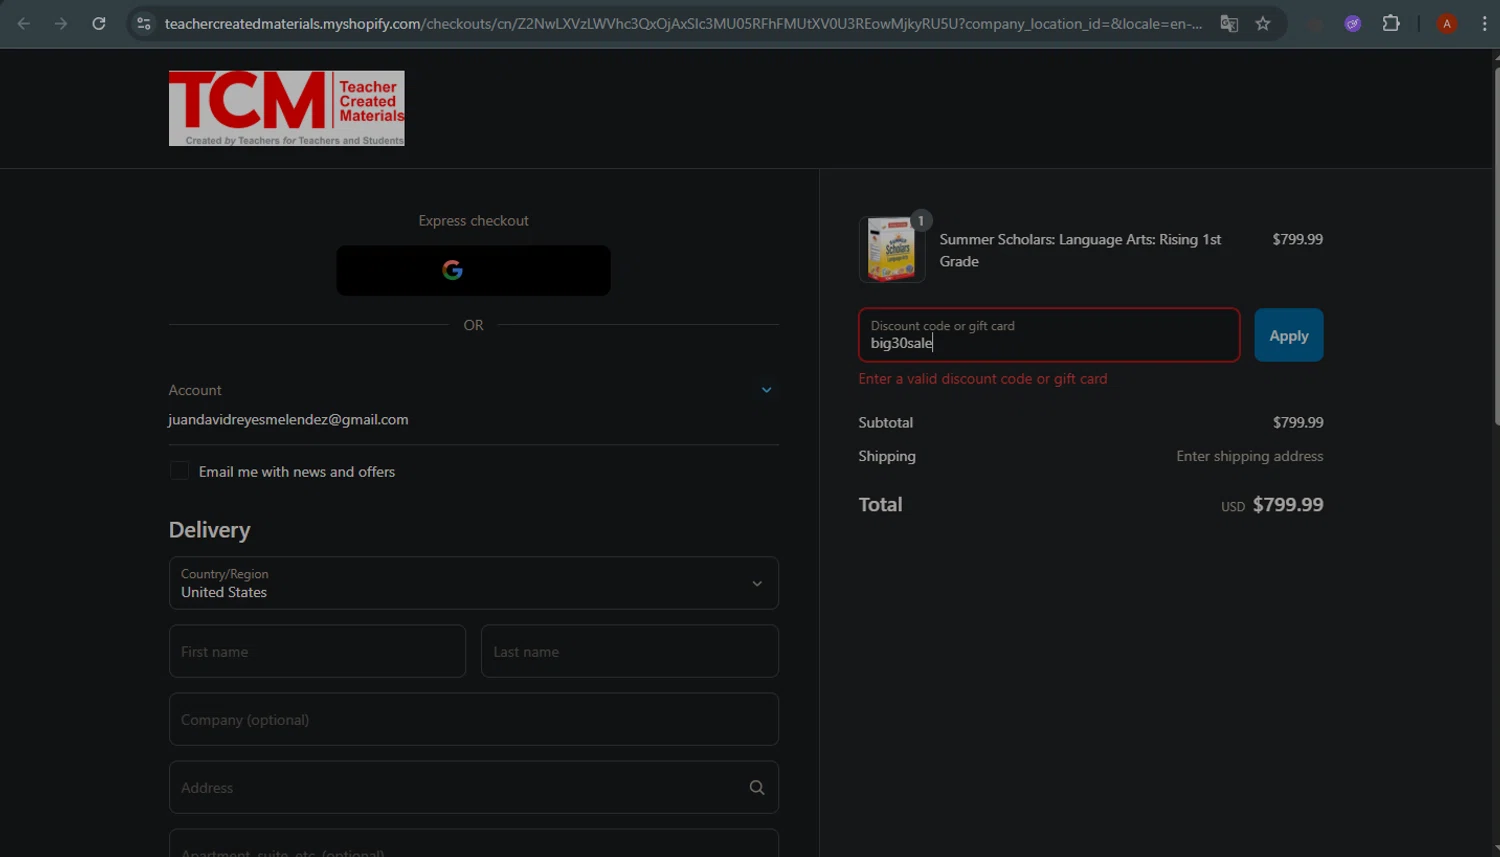Viewport: 1500px width, 857px height.
Task: Click the address search magnifier icon
Action: 757,788
